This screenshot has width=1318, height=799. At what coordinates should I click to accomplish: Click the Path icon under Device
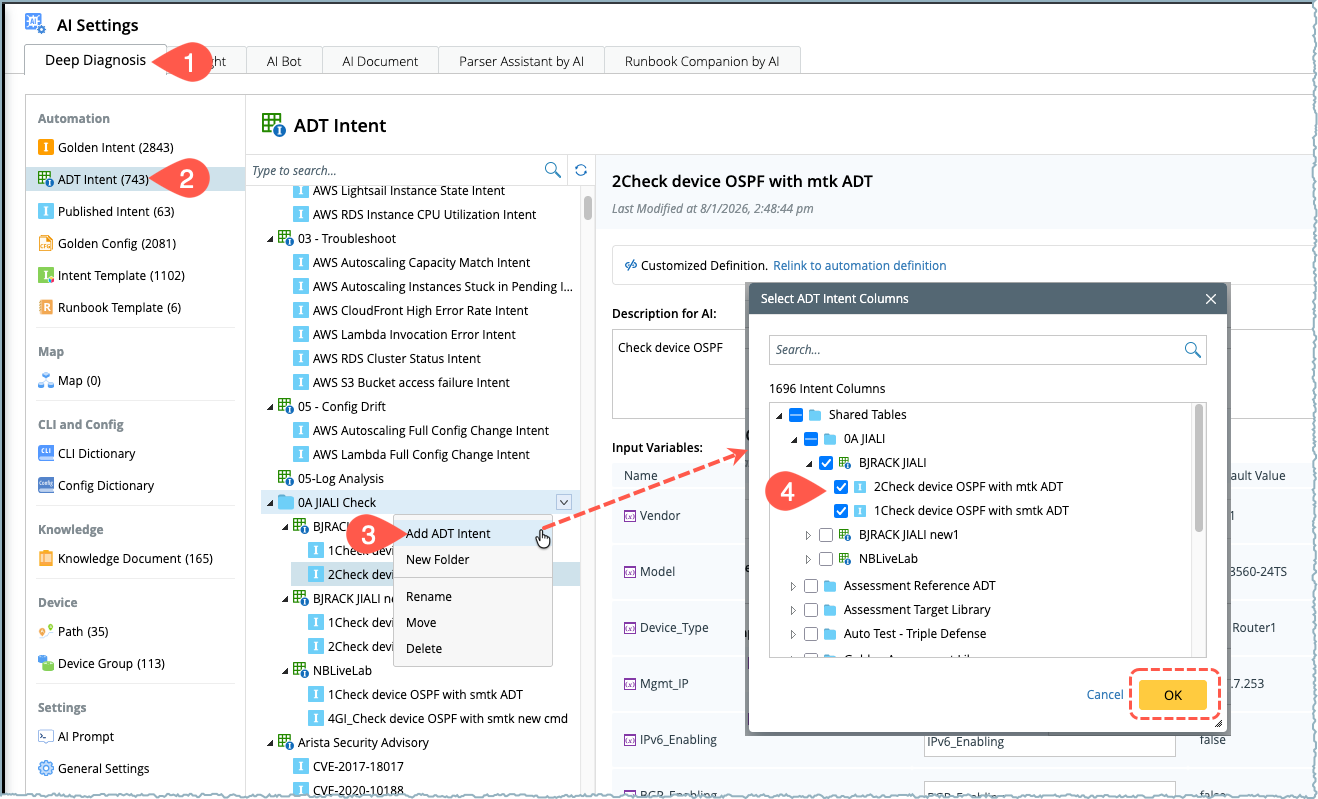(45, 631)
